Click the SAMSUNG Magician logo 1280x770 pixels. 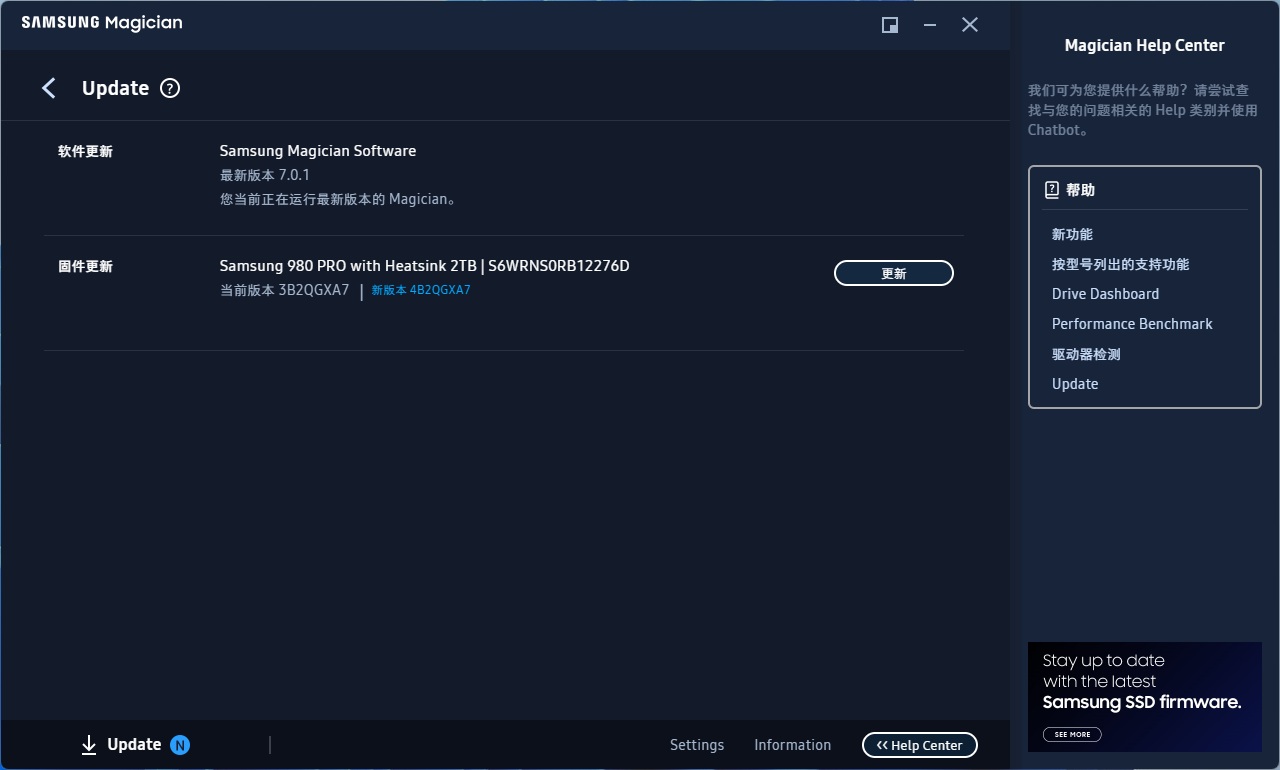(x=102, y=23)
